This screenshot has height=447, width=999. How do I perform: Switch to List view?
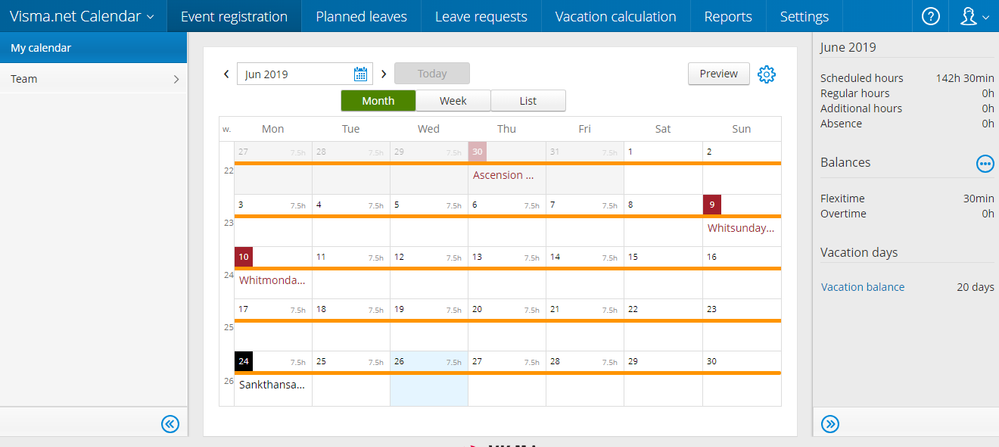528,101
